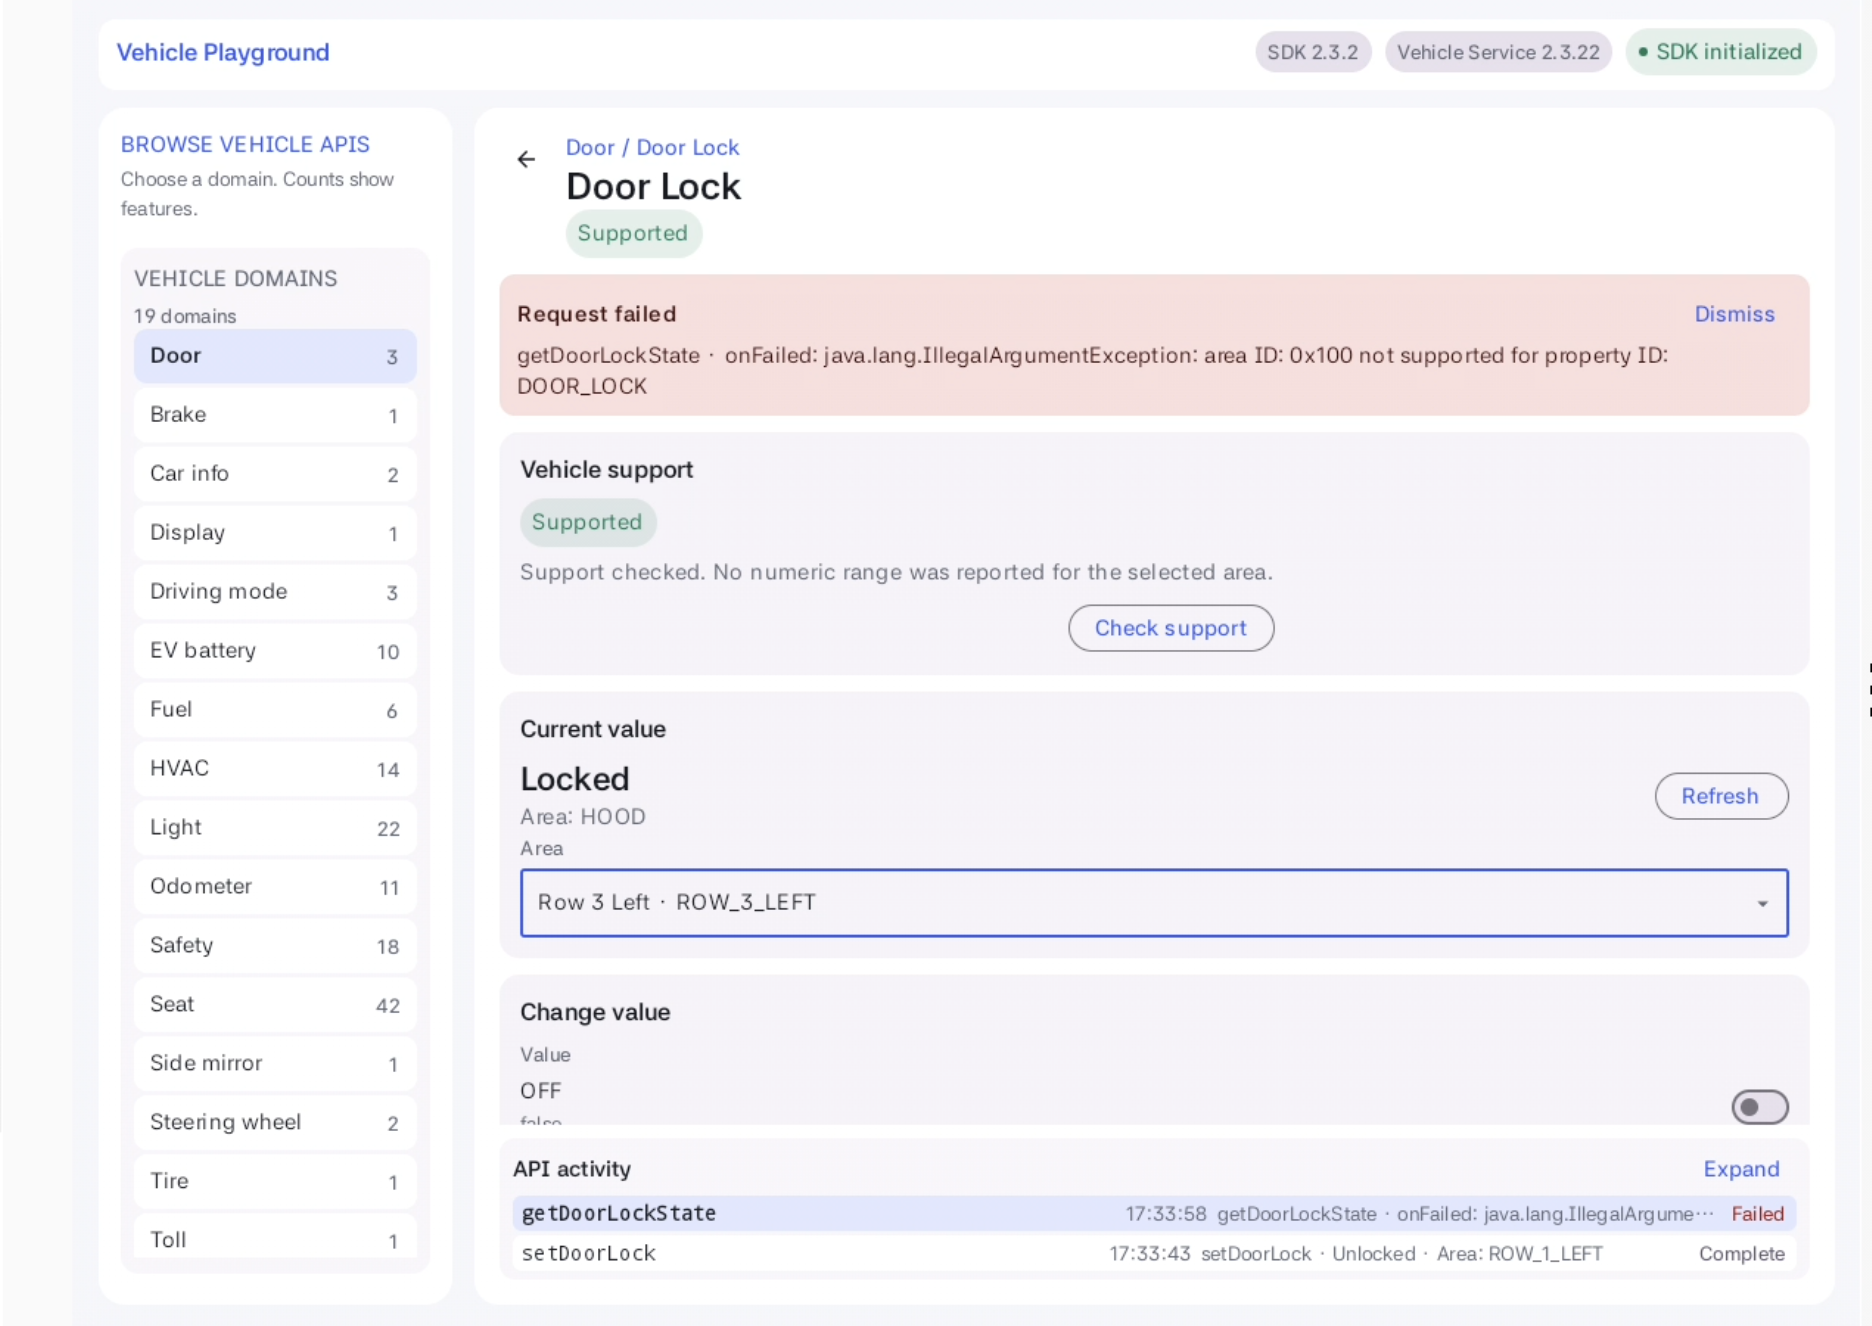1872x1326 pixels.
Task: Expand the API activity panel
Action: pyautogui.click(x=1741, y=1169)
